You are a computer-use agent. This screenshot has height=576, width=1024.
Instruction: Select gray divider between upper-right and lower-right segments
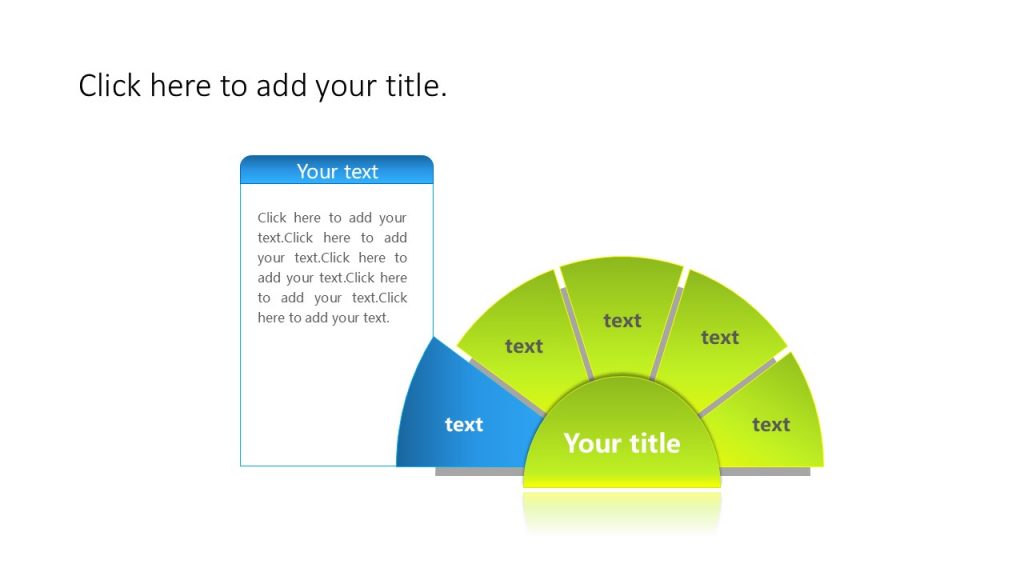coord(737,387)
